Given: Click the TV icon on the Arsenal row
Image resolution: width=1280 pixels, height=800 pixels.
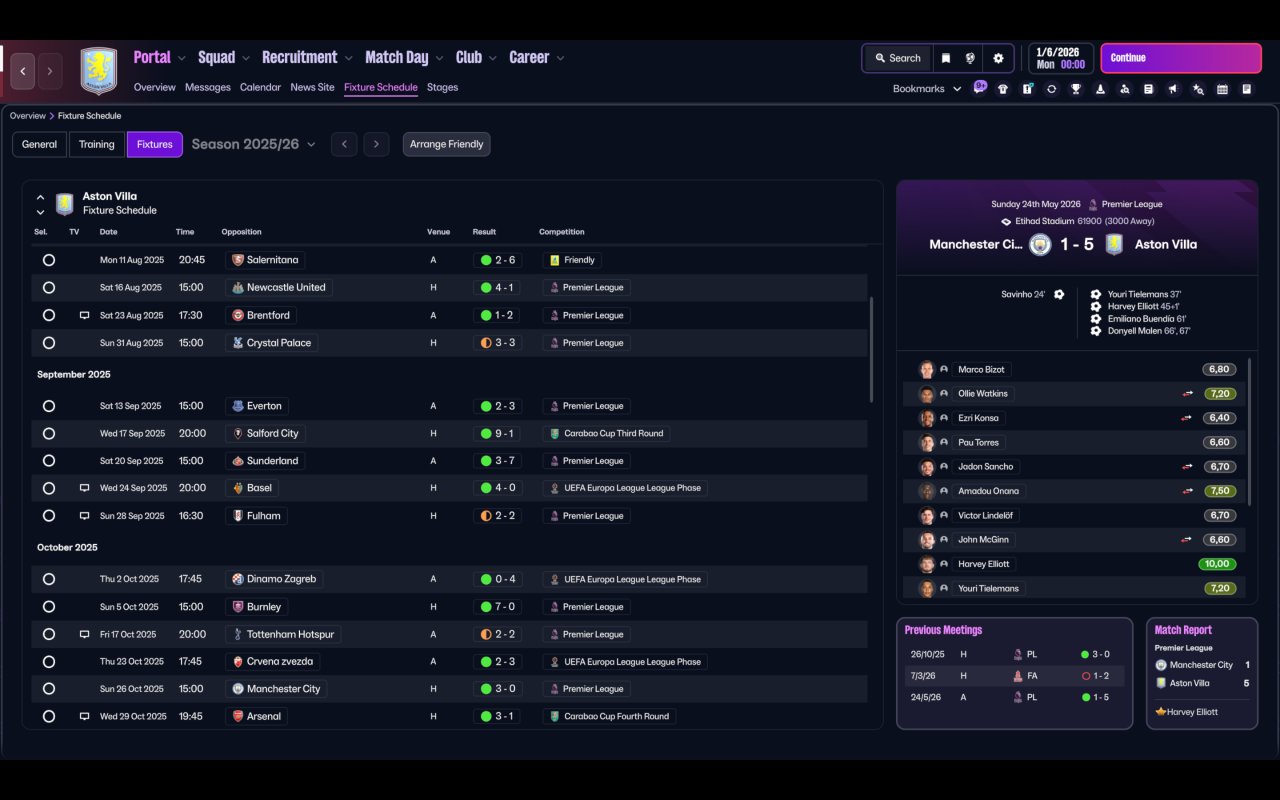Looking at the screenshot, I should pos(84,716).
